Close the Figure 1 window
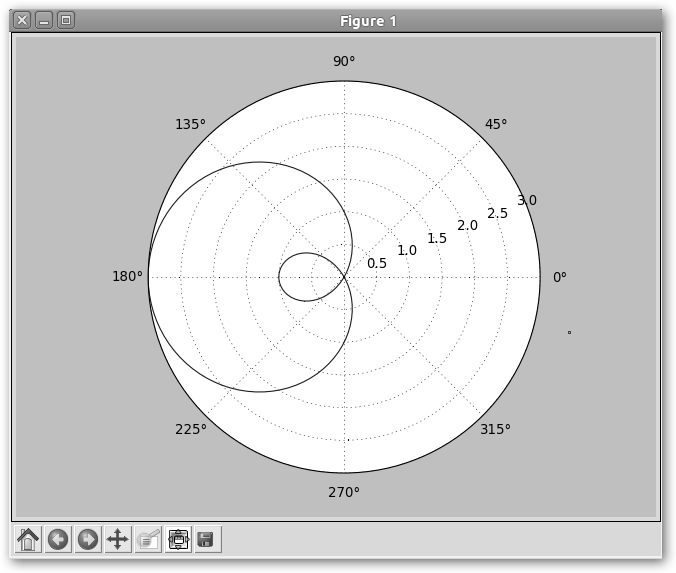The width and height of the screenshot is (676, 573). pos(22,20)
